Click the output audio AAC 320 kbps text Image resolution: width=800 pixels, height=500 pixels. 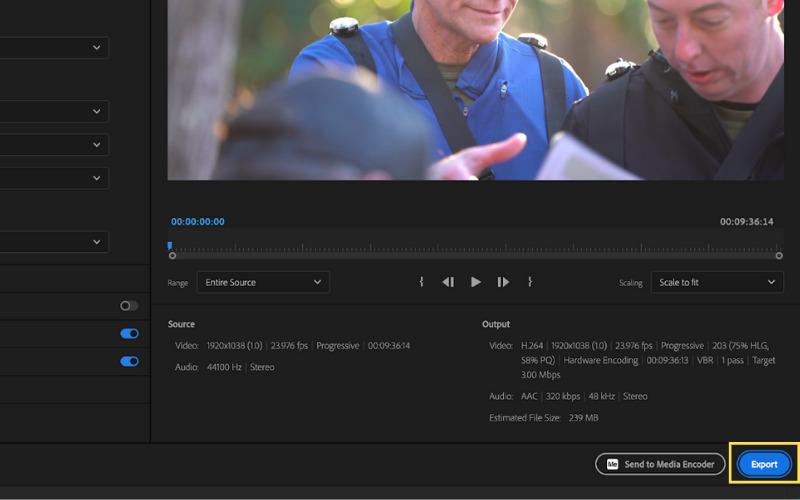click(x=551, y=396)
